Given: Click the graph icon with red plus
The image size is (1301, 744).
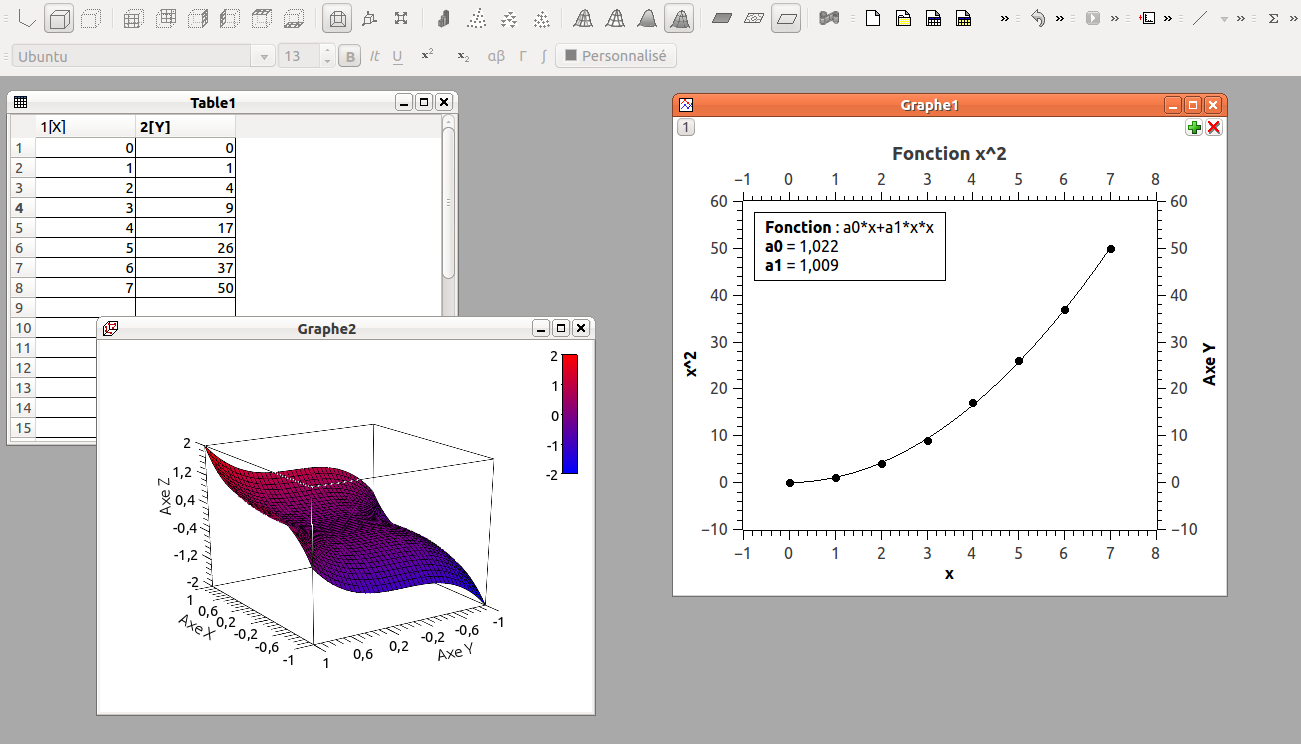Looking at the screenshot, I should coord(1148,18).
